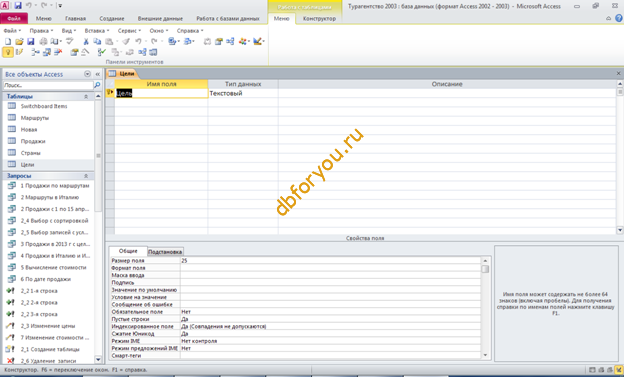Collapse the Таблицы group

pos(86,96)
